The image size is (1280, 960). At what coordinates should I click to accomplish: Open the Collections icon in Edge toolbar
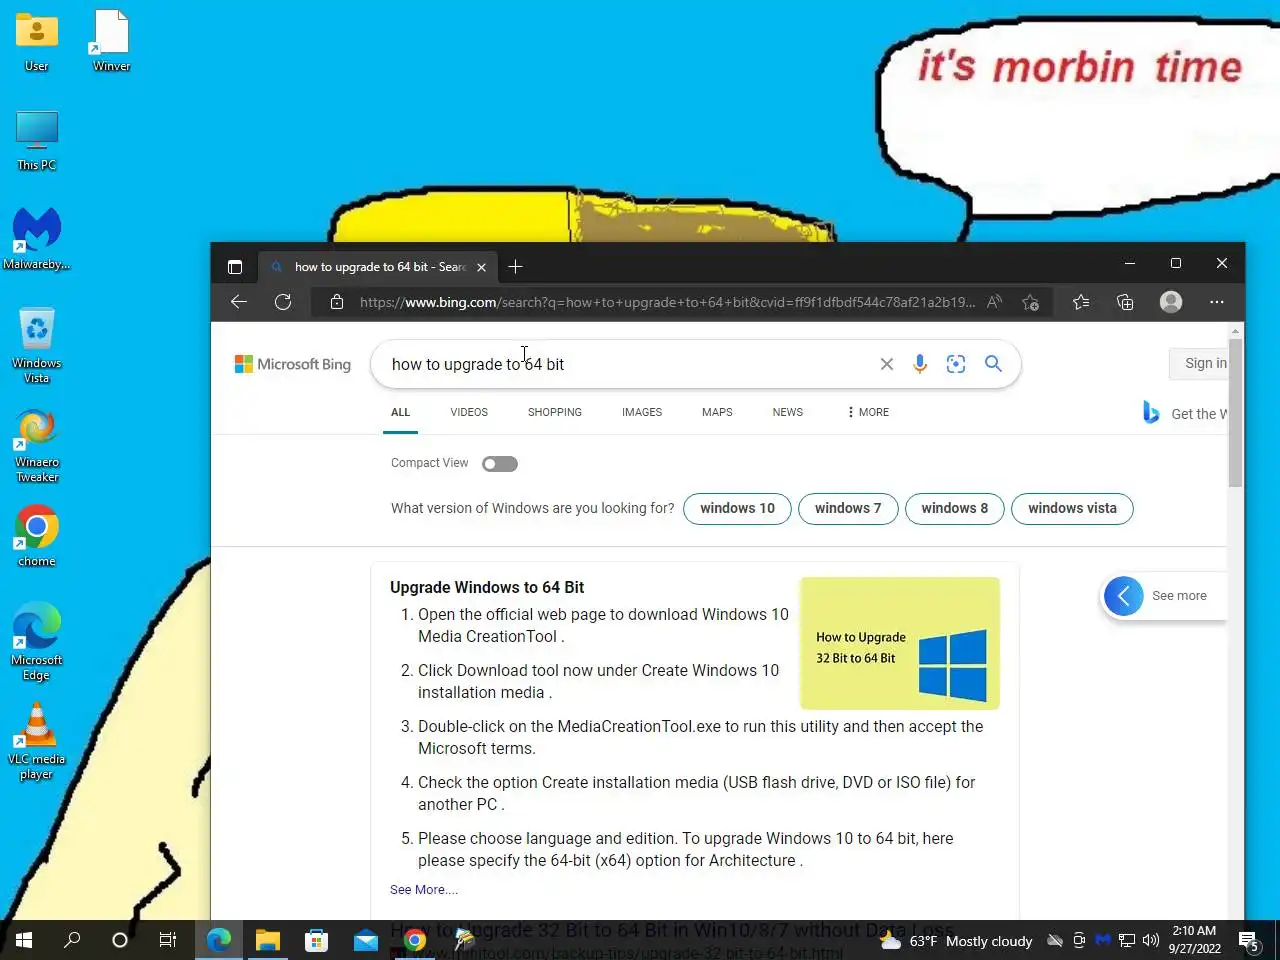click(1125, 302)
